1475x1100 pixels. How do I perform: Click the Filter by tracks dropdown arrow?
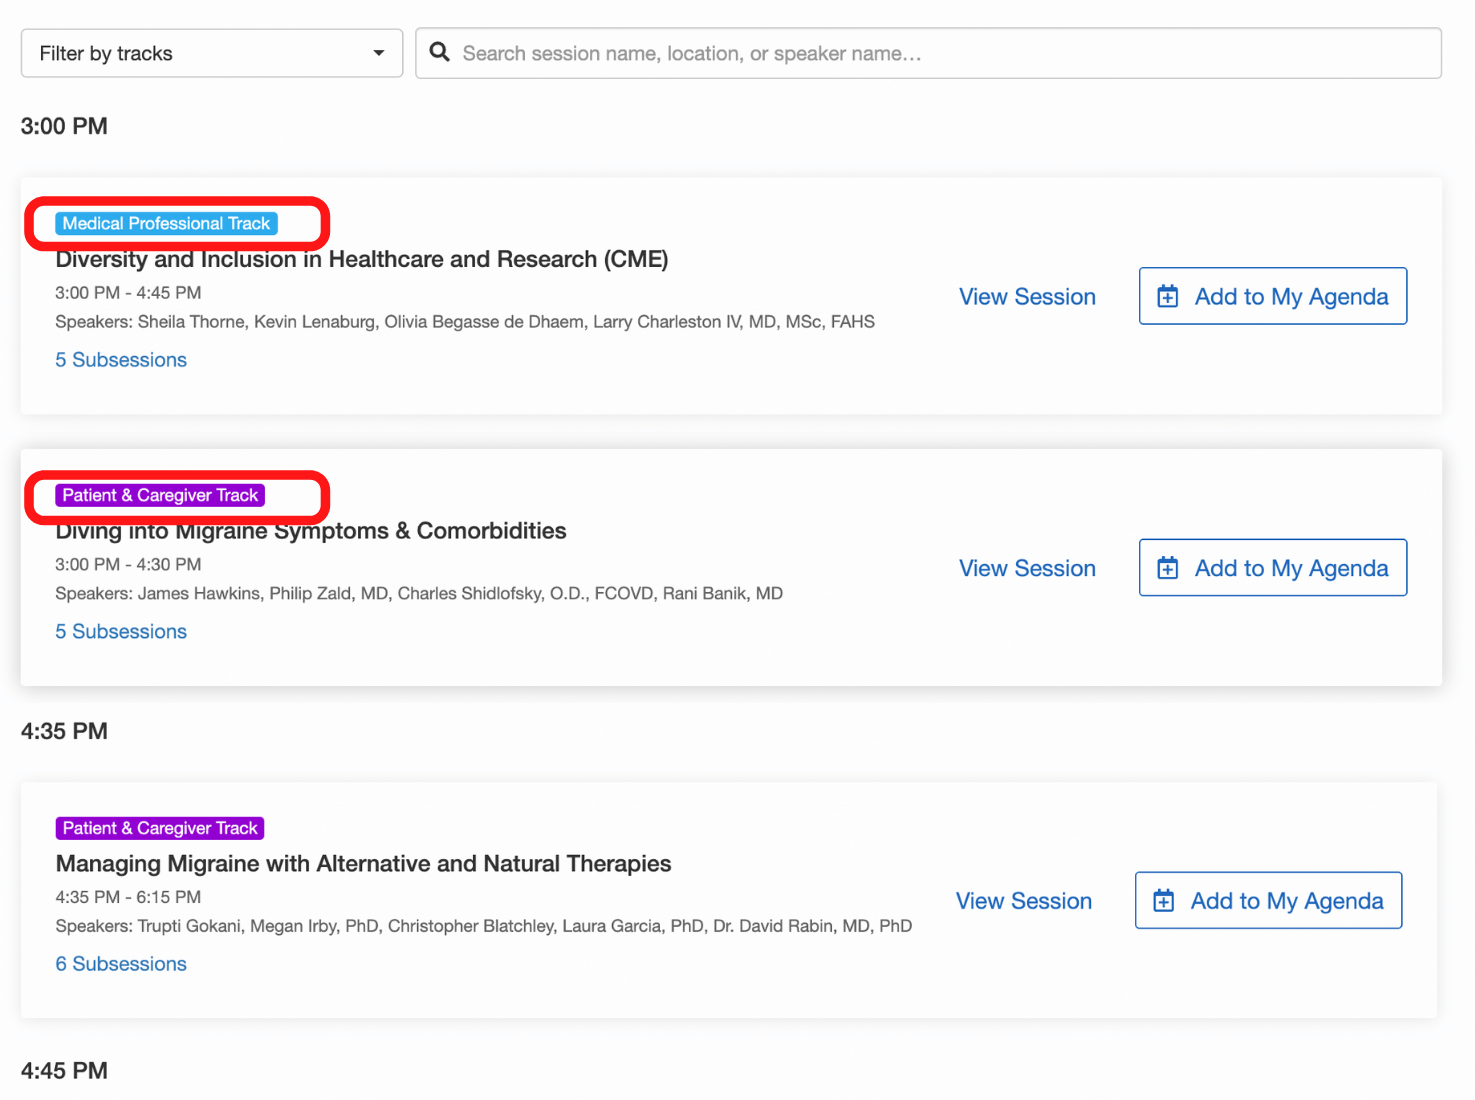coord(379,53)
